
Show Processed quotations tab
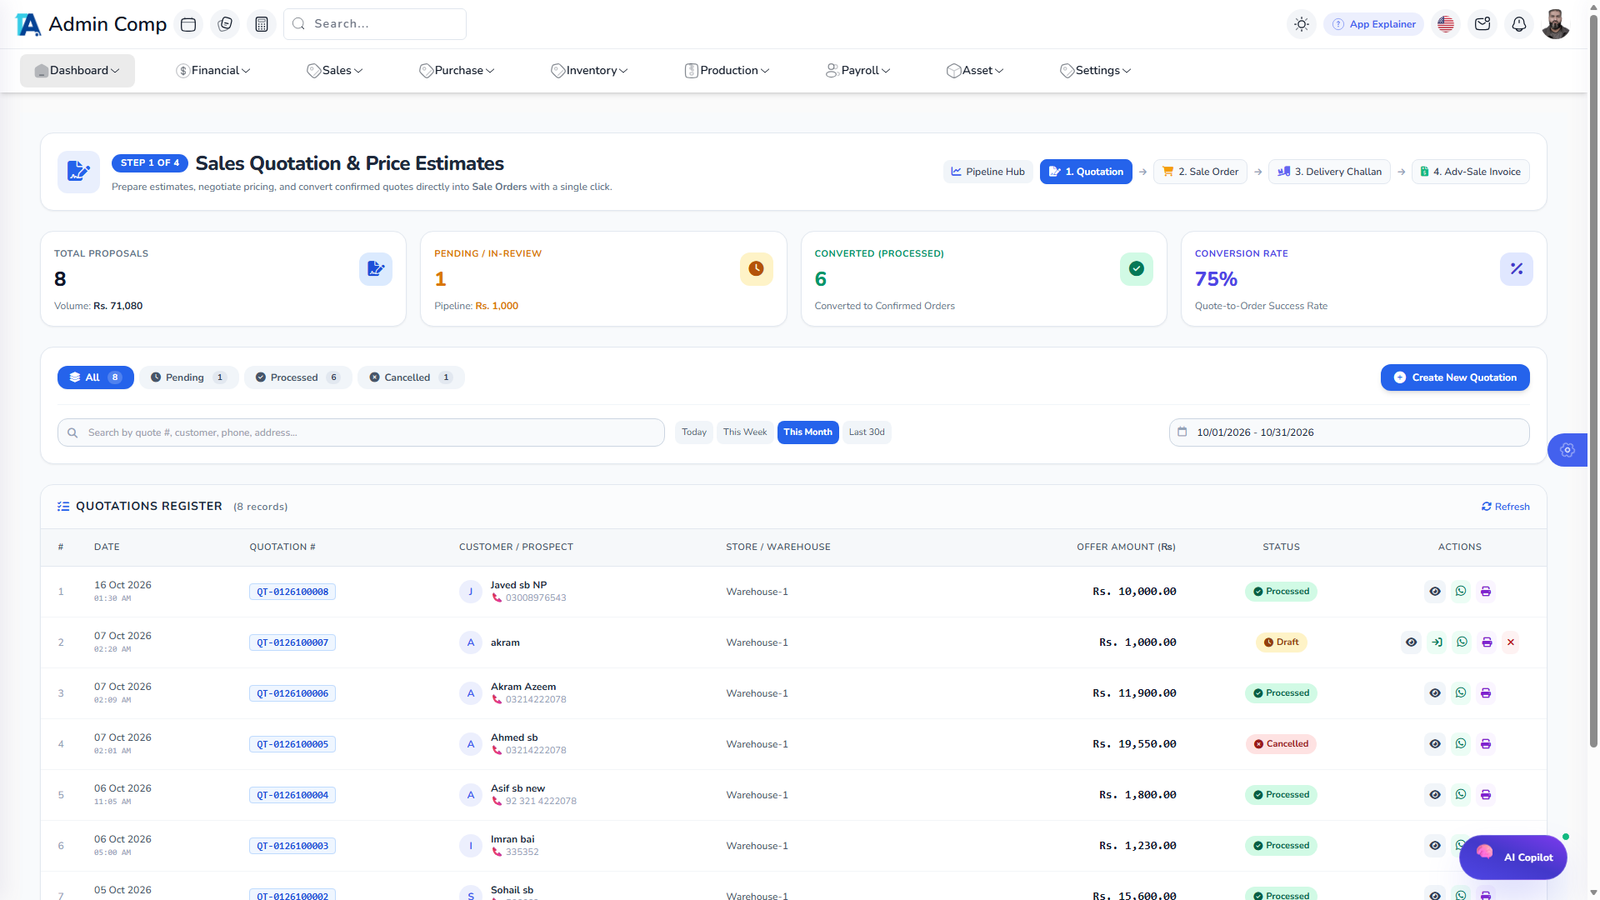pyautogui.click(x=298, y=378)
